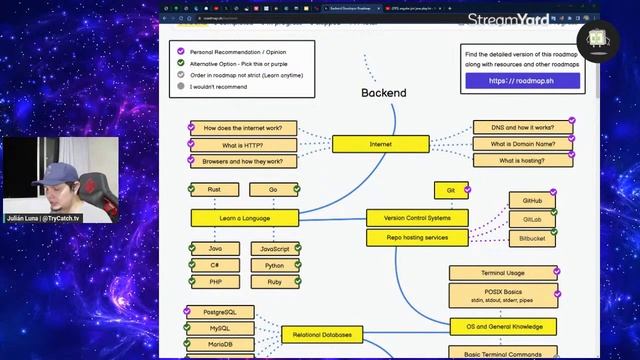This screenshot has width=640, height=360.
Task: Open 'What is hosting?' subtopic box
Action: (523, 160)
